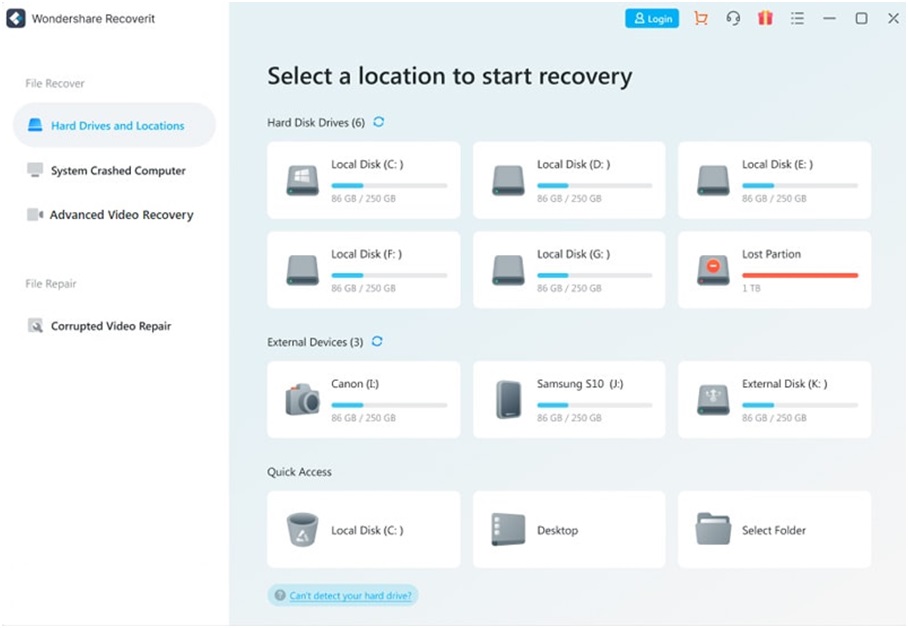Viewport: 908px width, 628px height.
Task: Select the Lost Partion drive card
Action: (x=773, y=269)
